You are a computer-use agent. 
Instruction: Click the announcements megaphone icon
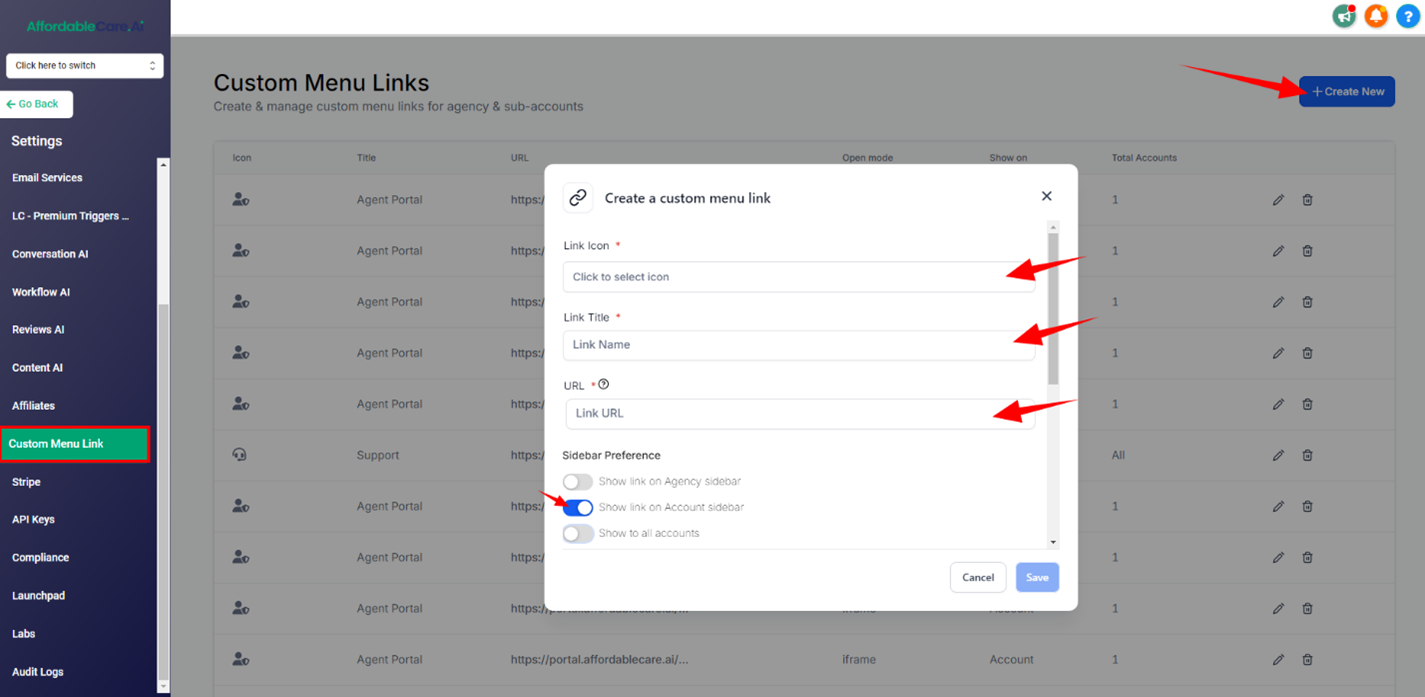(1344, 16)
